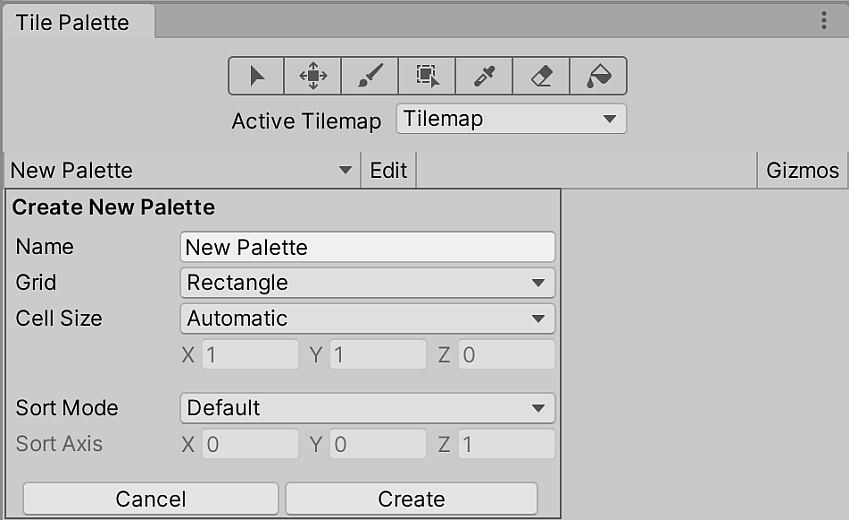Viewport: 849px width, 520px height.
Task: Activate the Flood Fill bucket tool
Action: [x=598, y=76]
